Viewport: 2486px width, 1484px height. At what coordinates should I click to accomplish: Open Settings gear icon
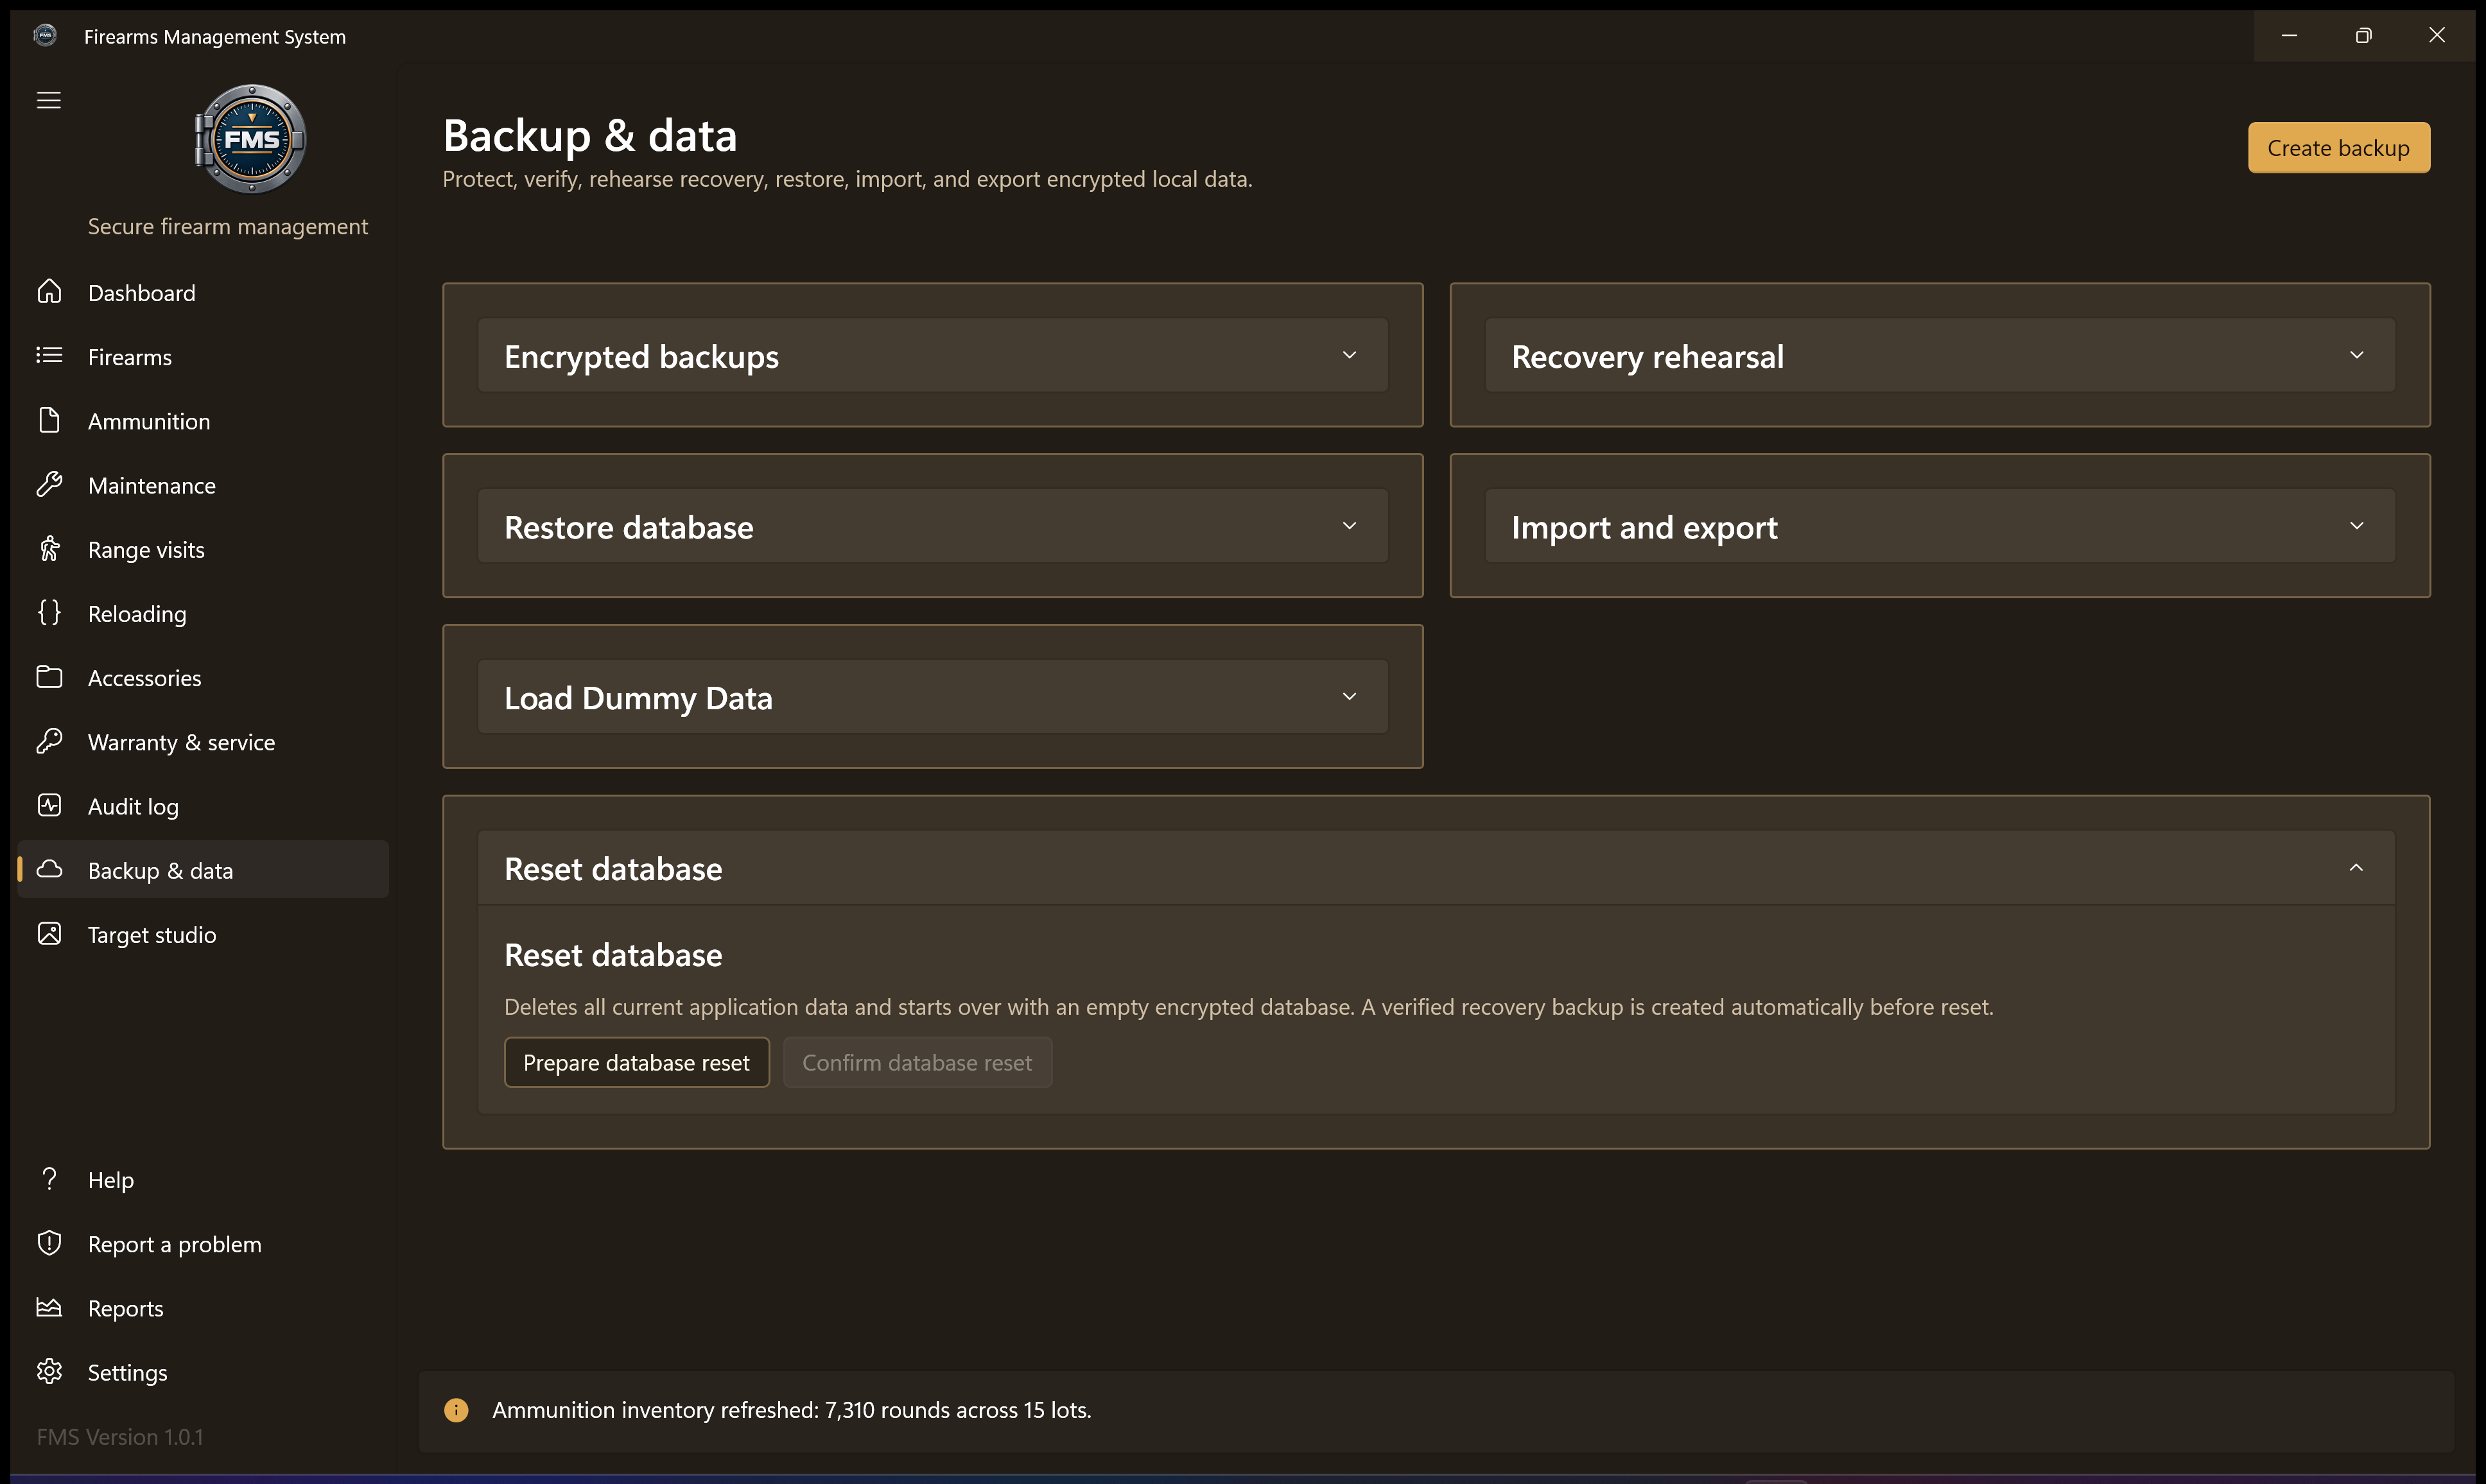coord(49,1372)
